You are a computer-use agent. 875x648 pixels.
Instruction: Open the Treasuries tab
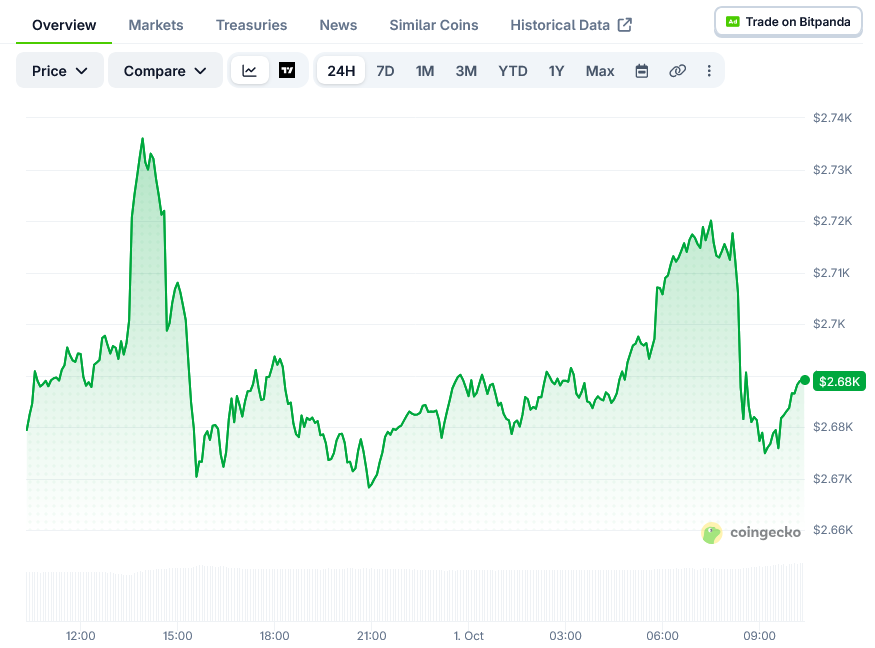click(x=251, y=25)
